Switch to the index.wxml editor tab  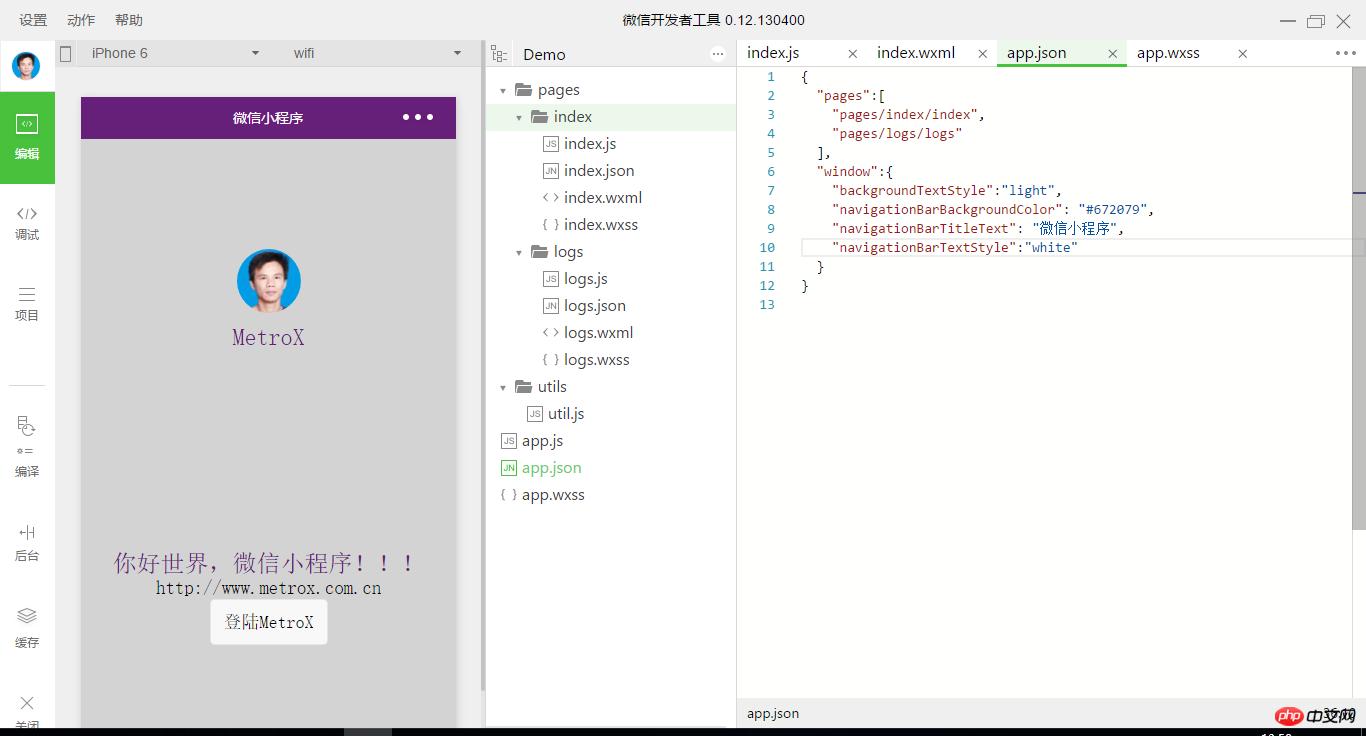(916, 53)
